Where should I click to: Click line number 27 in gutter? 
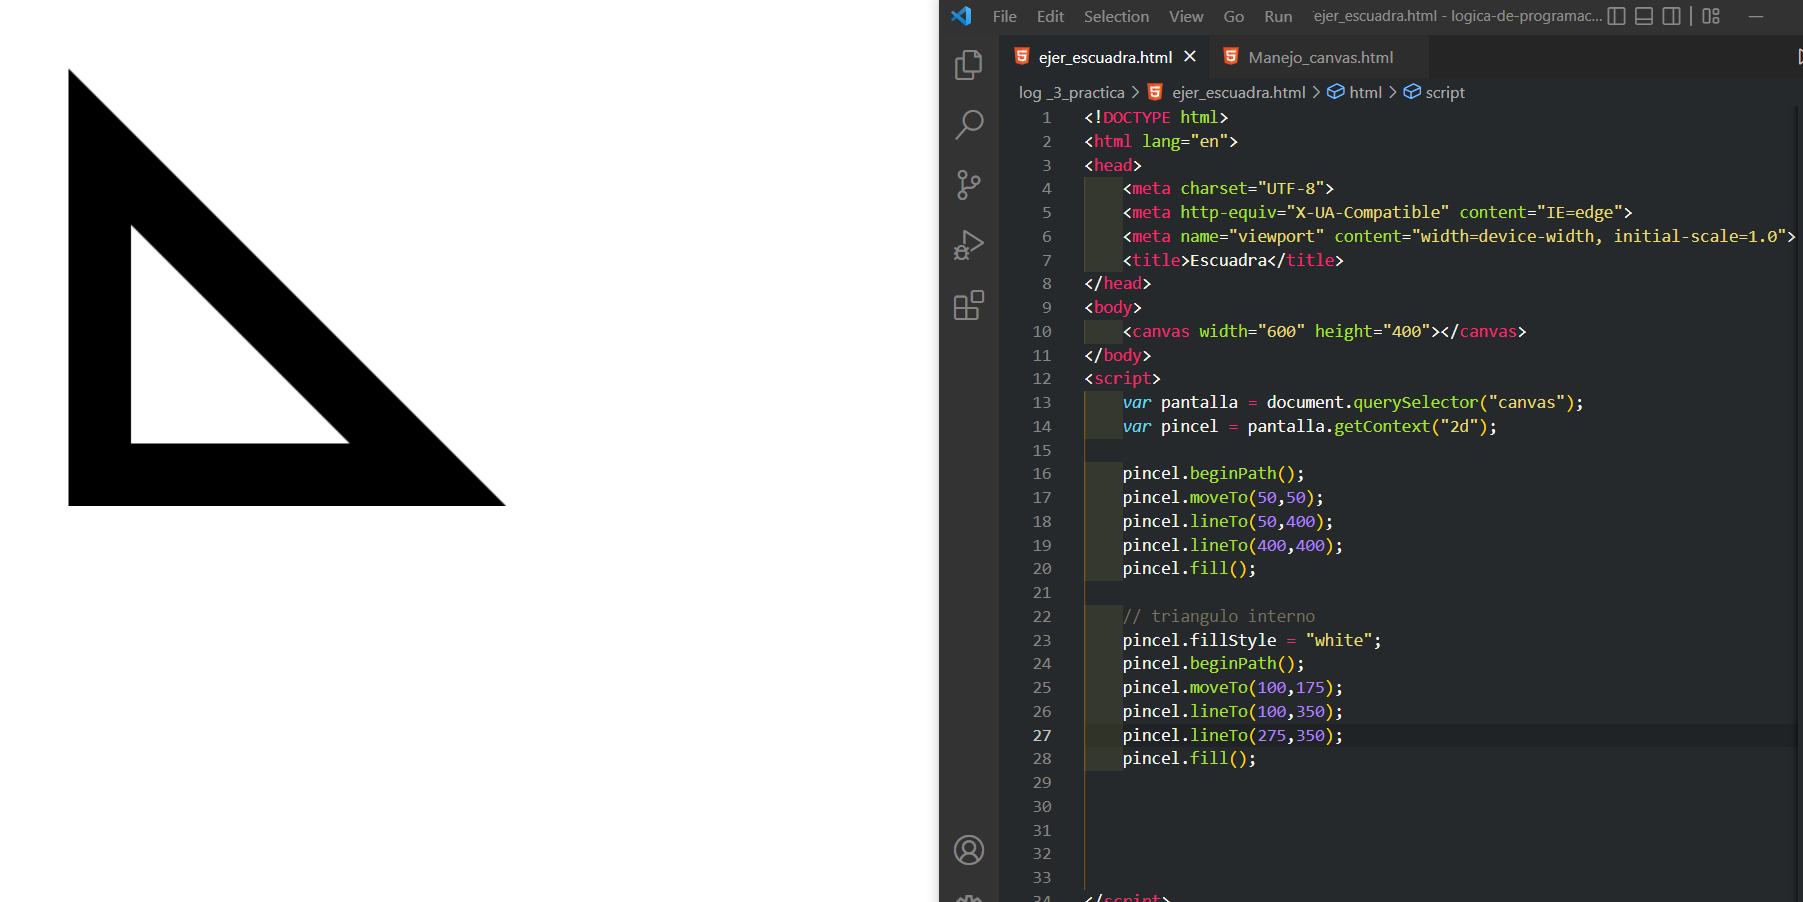pyautogui.click(x=1042, y=735)
